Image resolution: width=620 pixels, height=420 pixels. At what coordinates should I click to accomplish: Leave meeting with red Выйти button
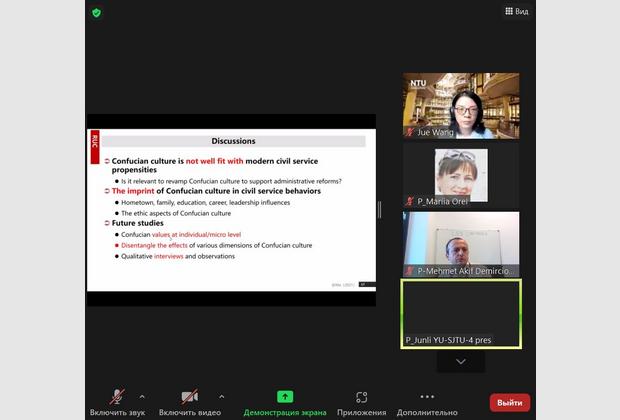[x=510, y=403]
